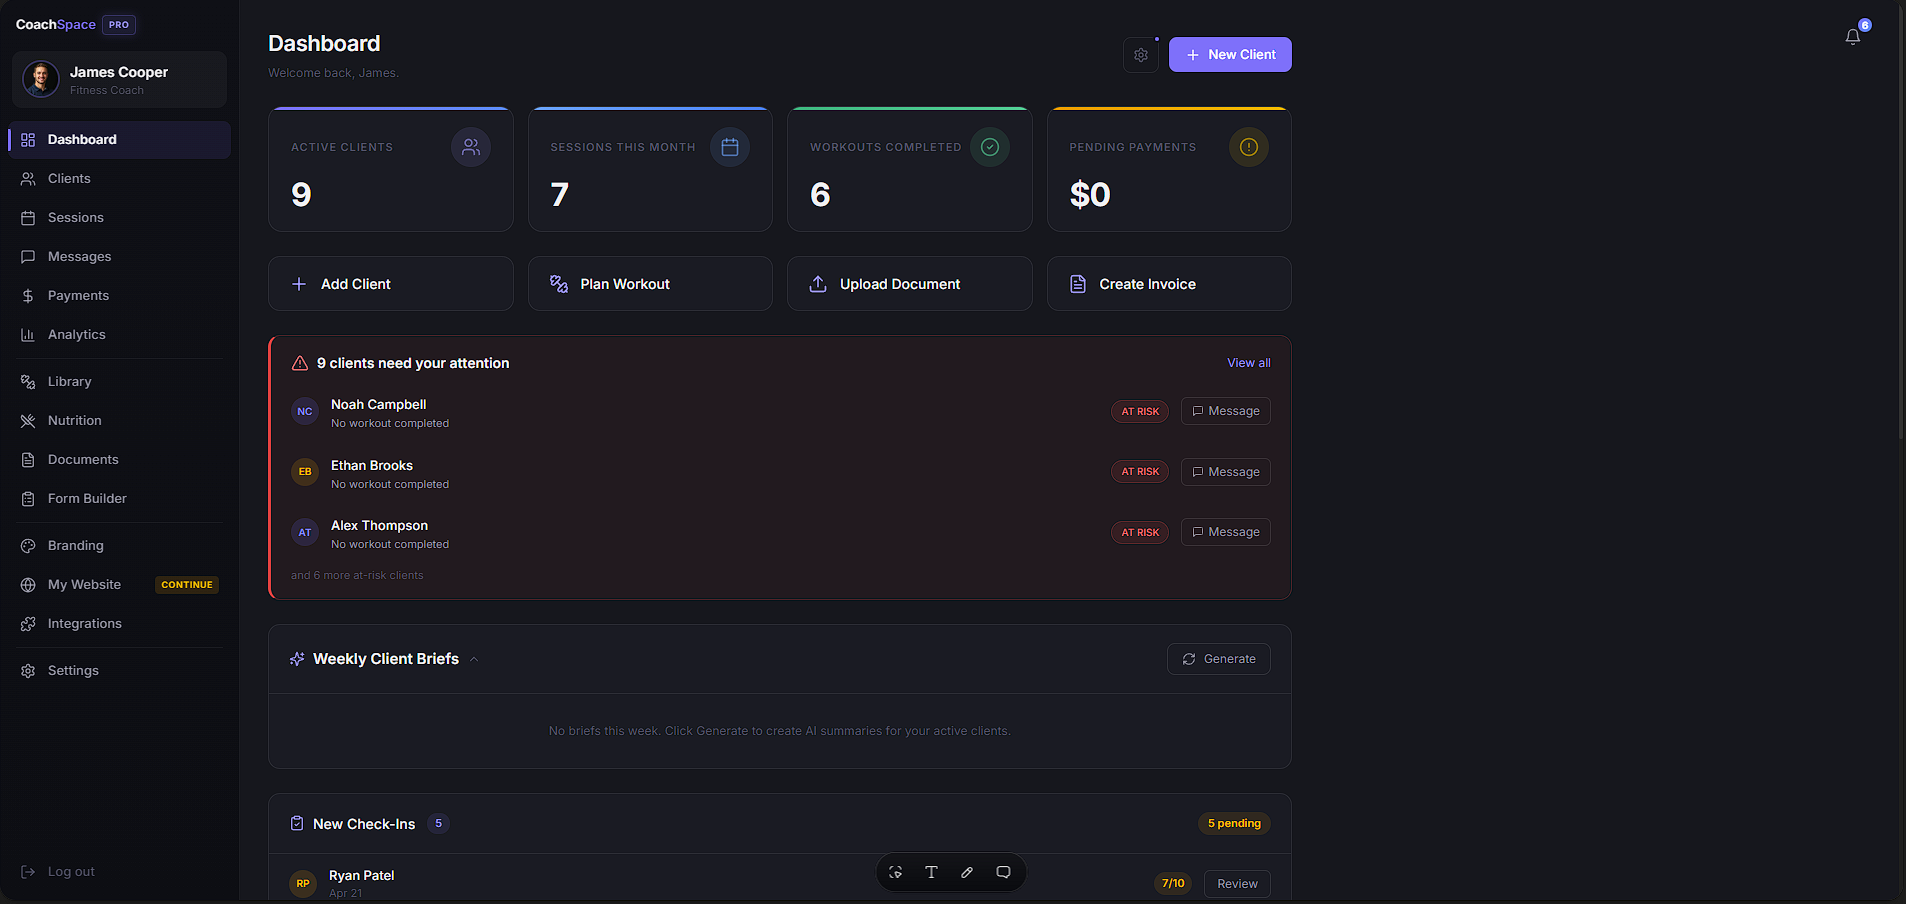The height and width of the screenshot is (904, 1906).
Task: Click the Pending Payments alert icon
Action: [1249, 147]
